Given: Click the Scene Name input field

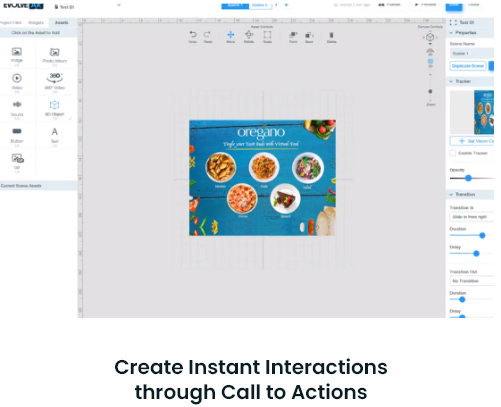Looking at the screenshot, I should pos(472,53).
